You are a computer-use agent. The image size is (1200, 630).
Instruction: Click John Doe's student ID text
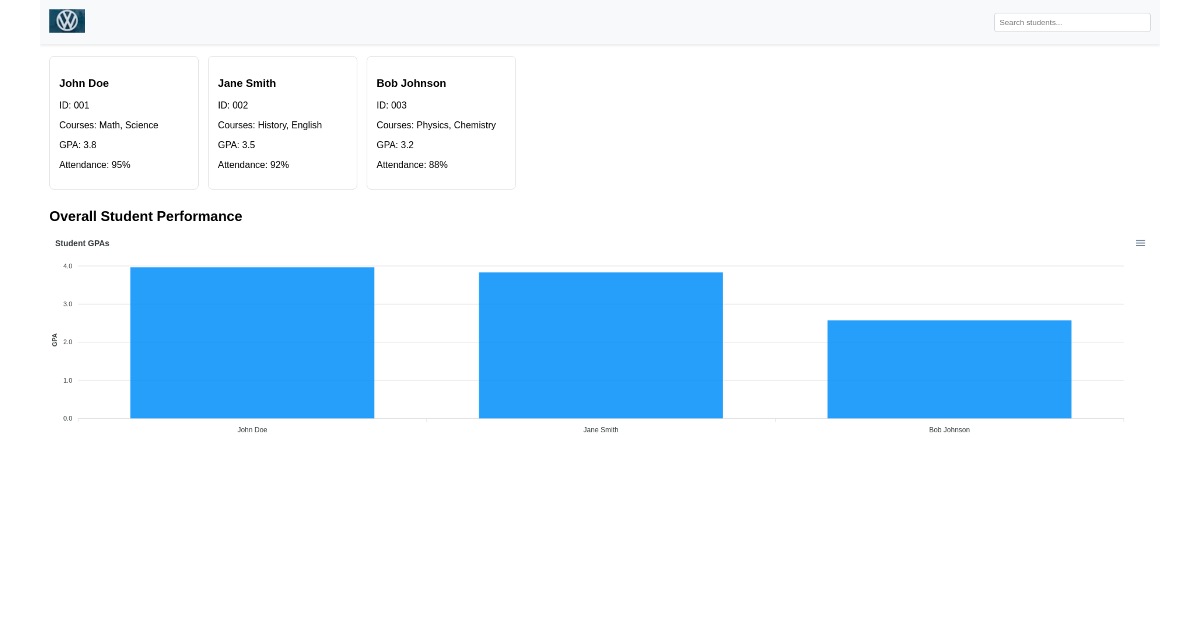(x=72, y=104)
